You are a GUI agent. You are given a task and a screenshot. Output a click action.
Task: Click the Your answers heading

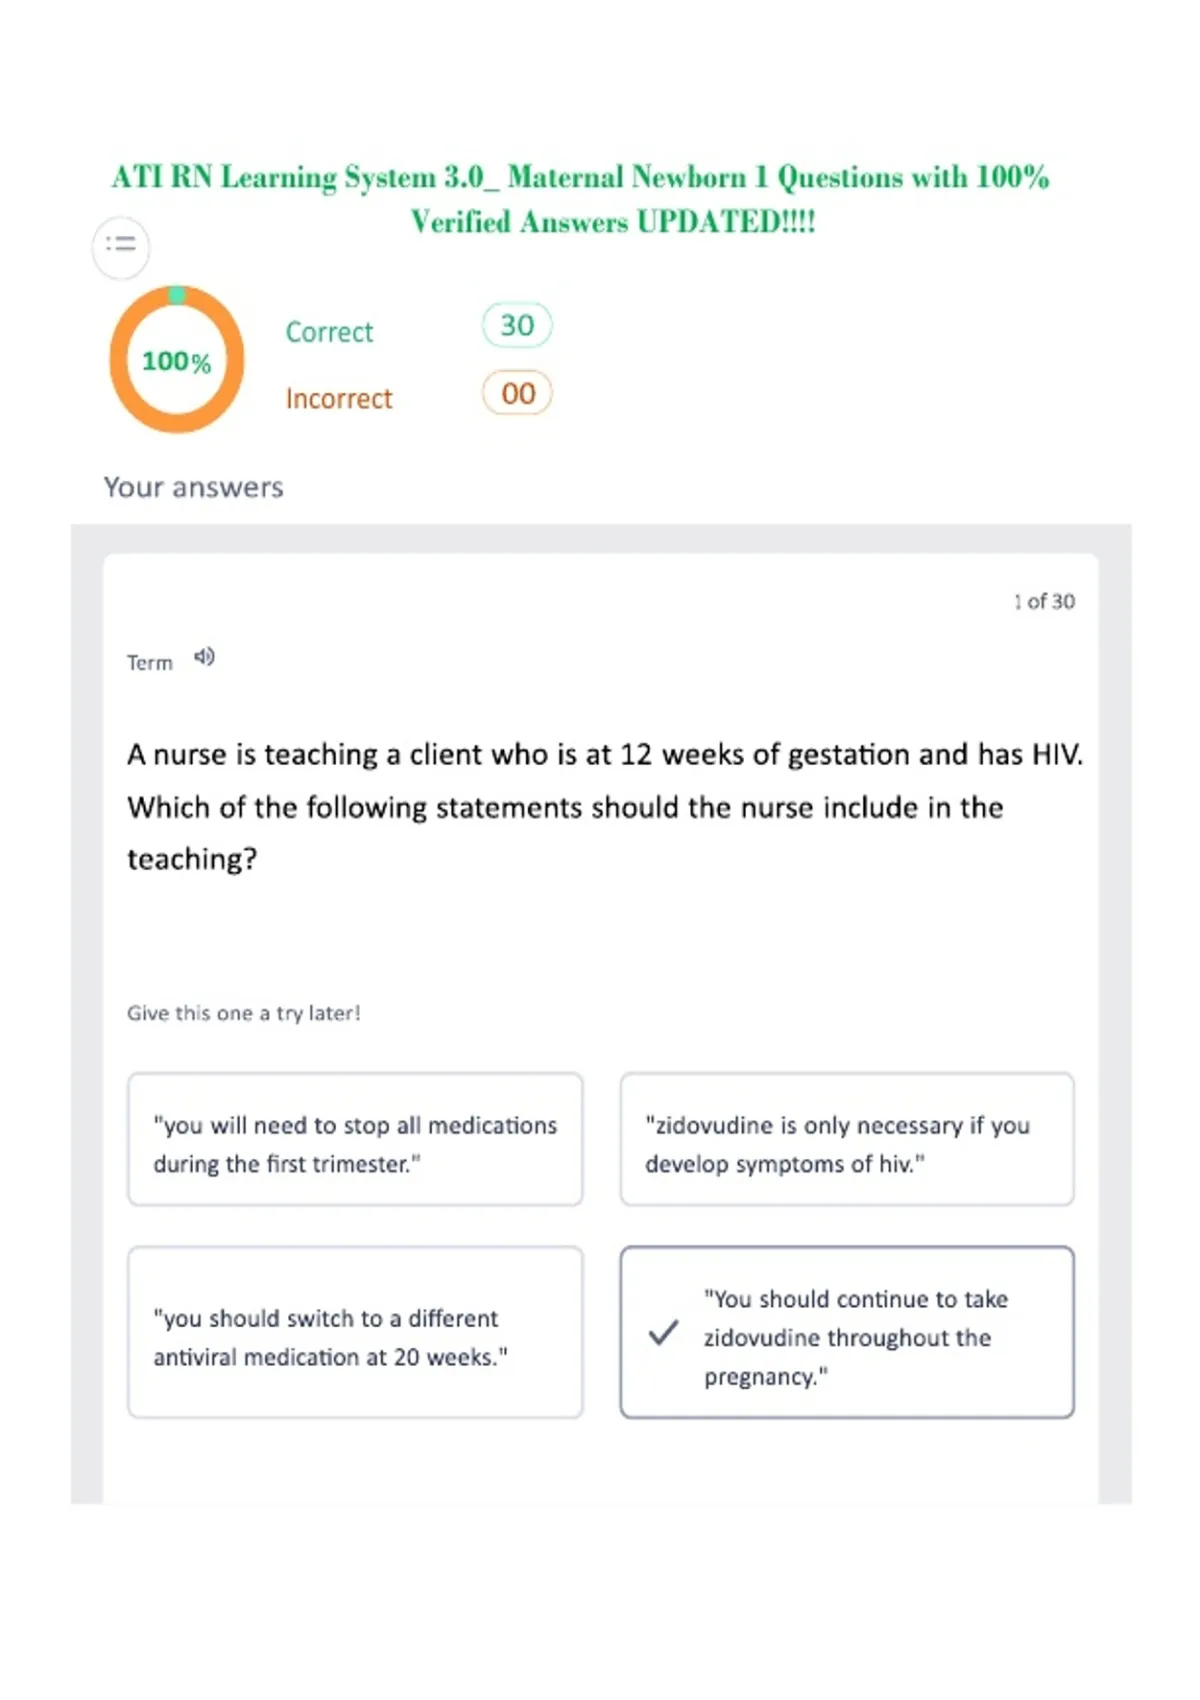pyautogui.click(x=194, y=487)
